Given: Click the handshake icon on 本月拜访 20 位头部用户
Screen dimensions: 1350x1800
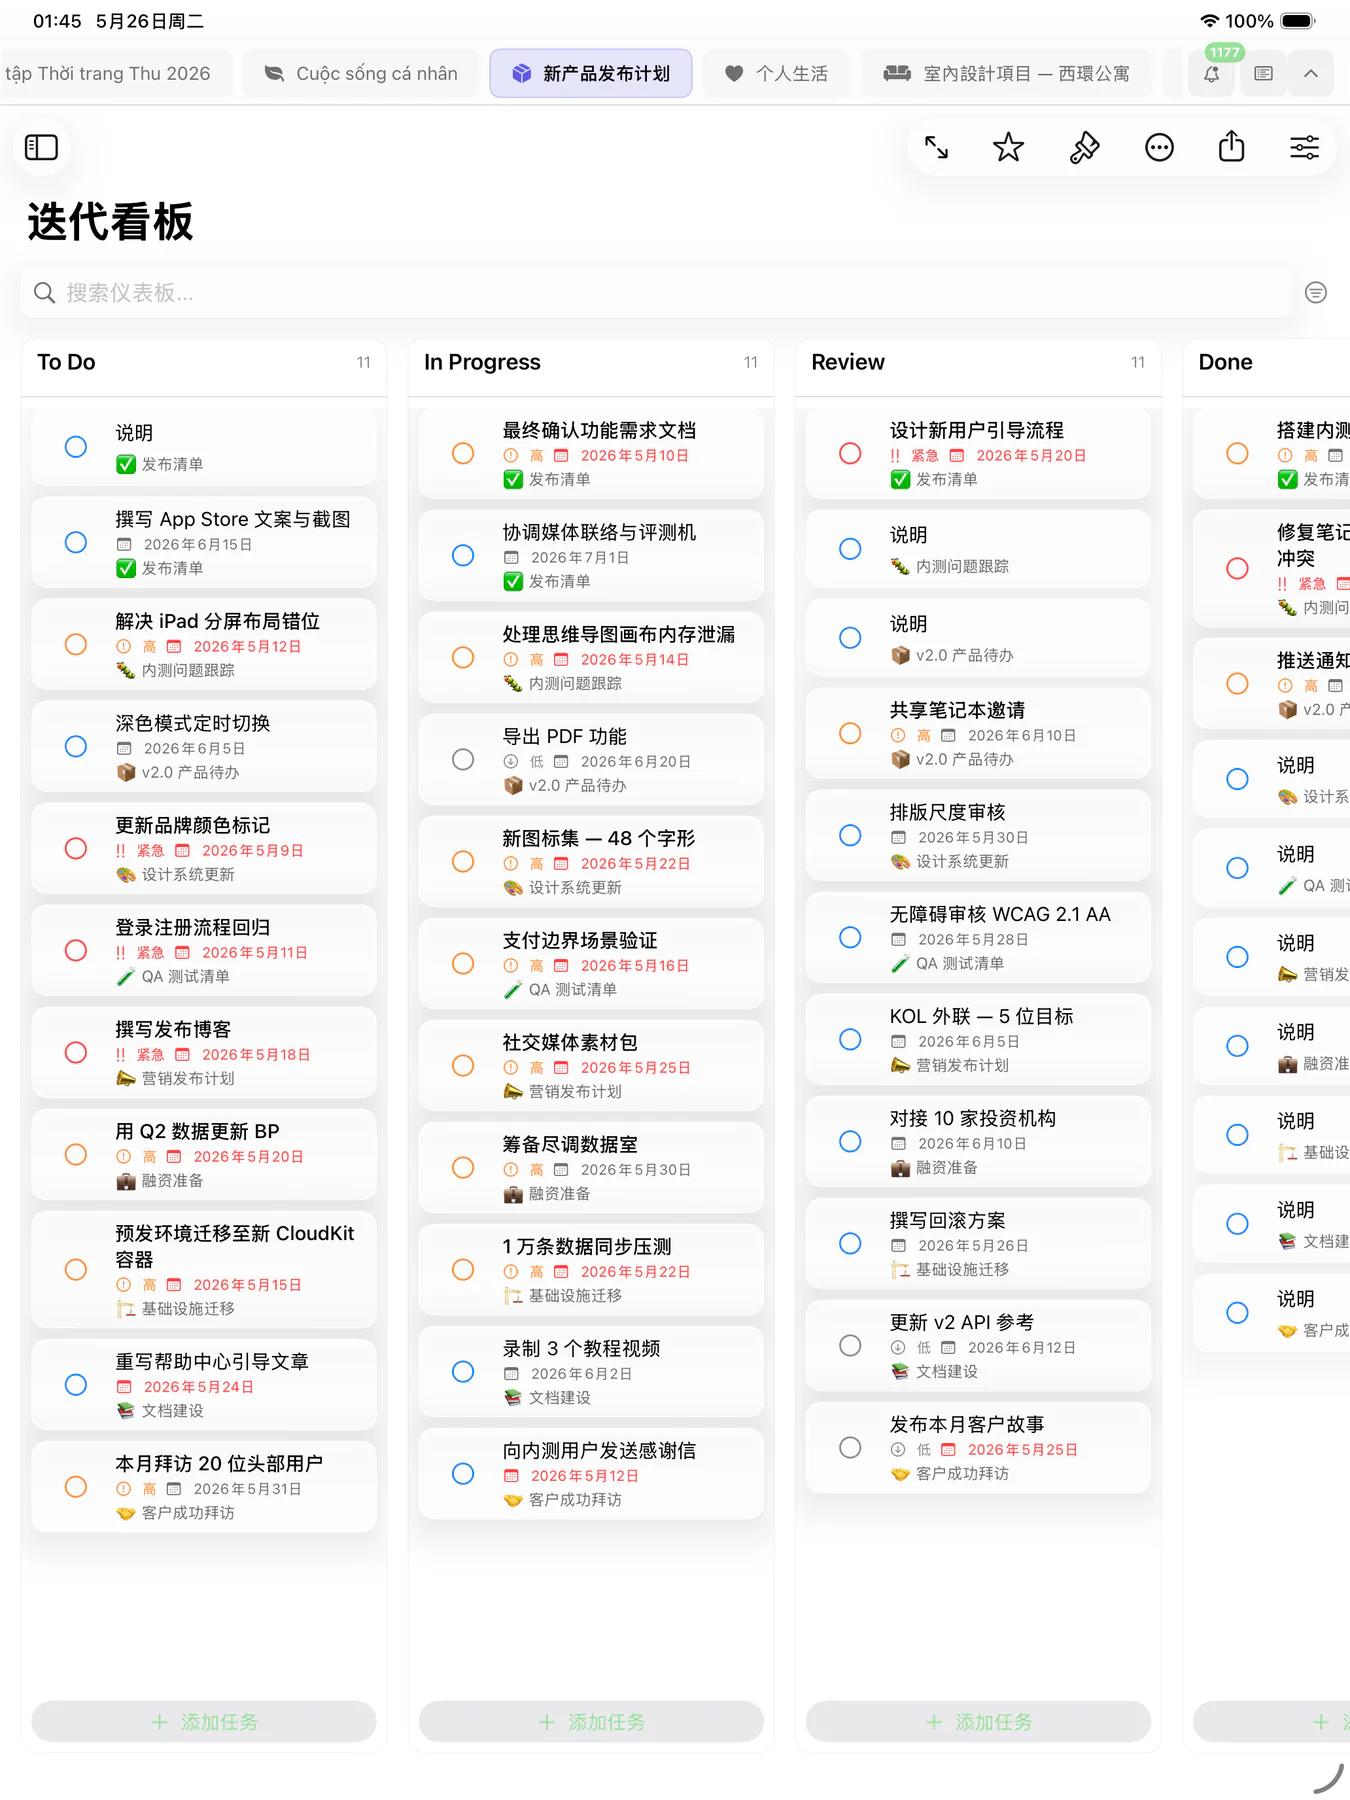Looking at the screenshot, I should [x=125, y=1513].
